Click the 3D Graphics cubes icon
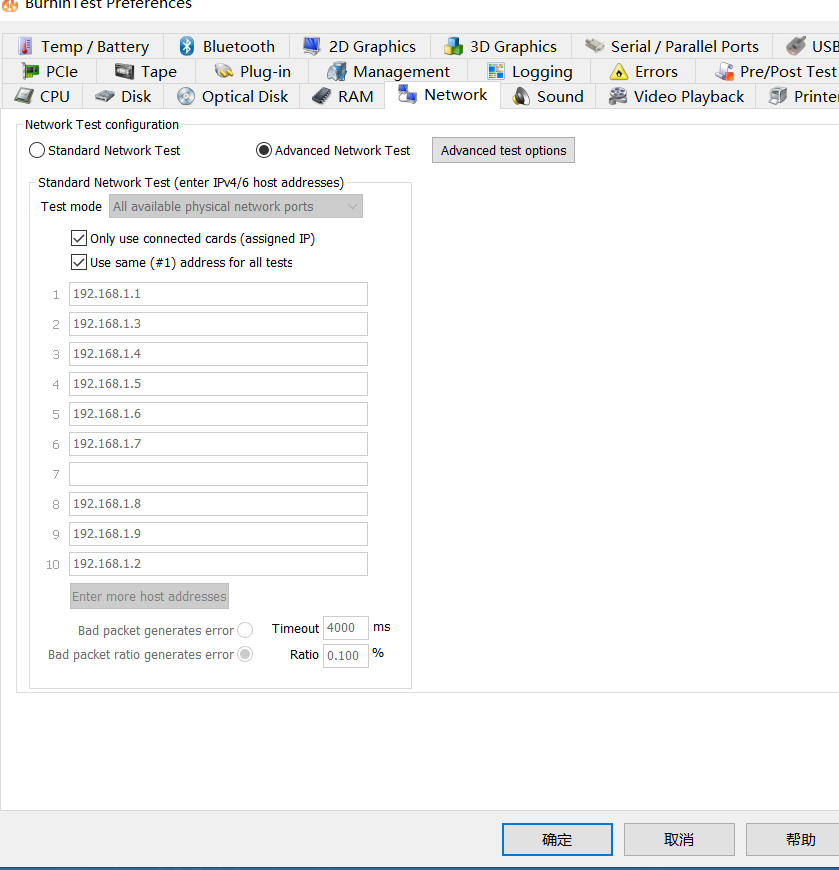Image resolution: width=839 pixels, height=870 pixels. coord(453,46)
